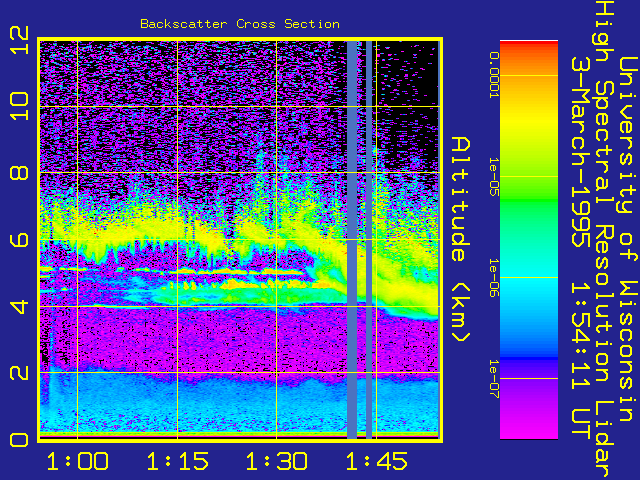
Task: Click the colorbar label '1e-06'
Action: point(494,278)
